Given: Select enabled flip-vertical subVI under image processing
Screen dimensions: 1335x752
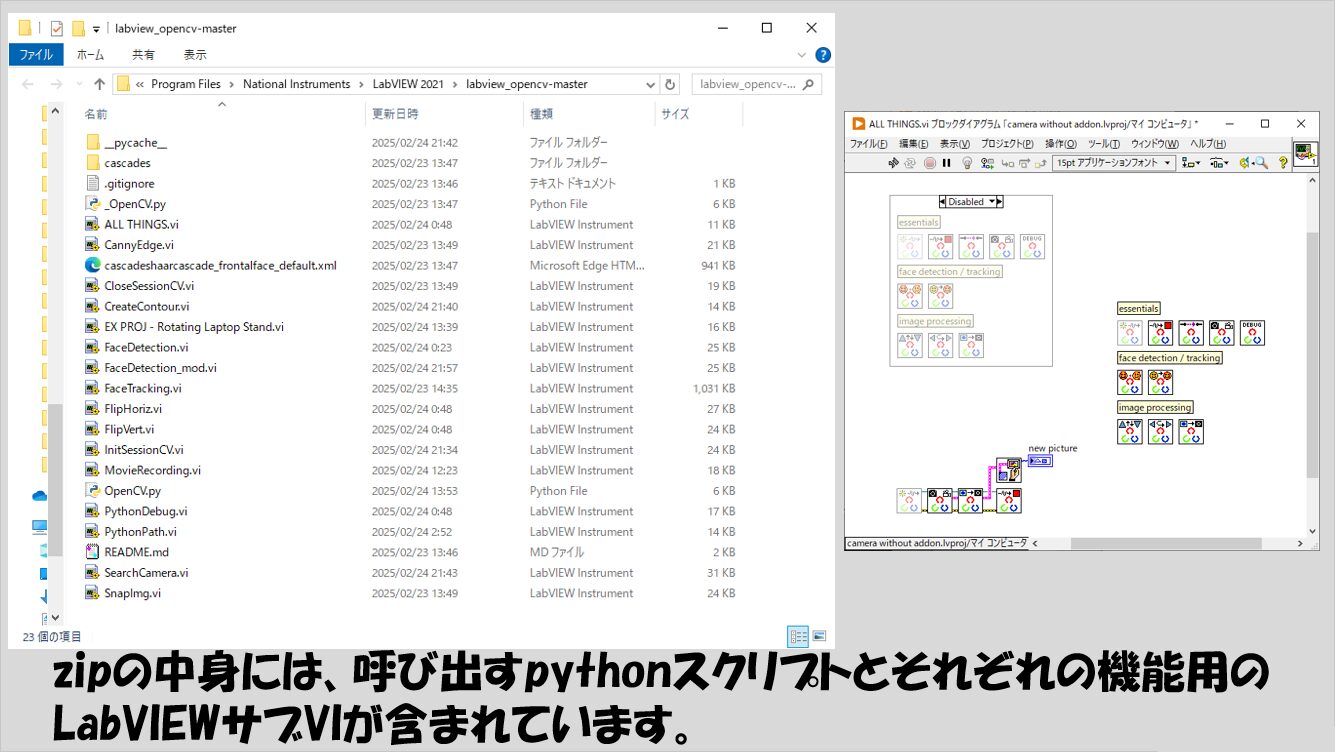Looking at the screenshot, I should tap(1129, 432).
